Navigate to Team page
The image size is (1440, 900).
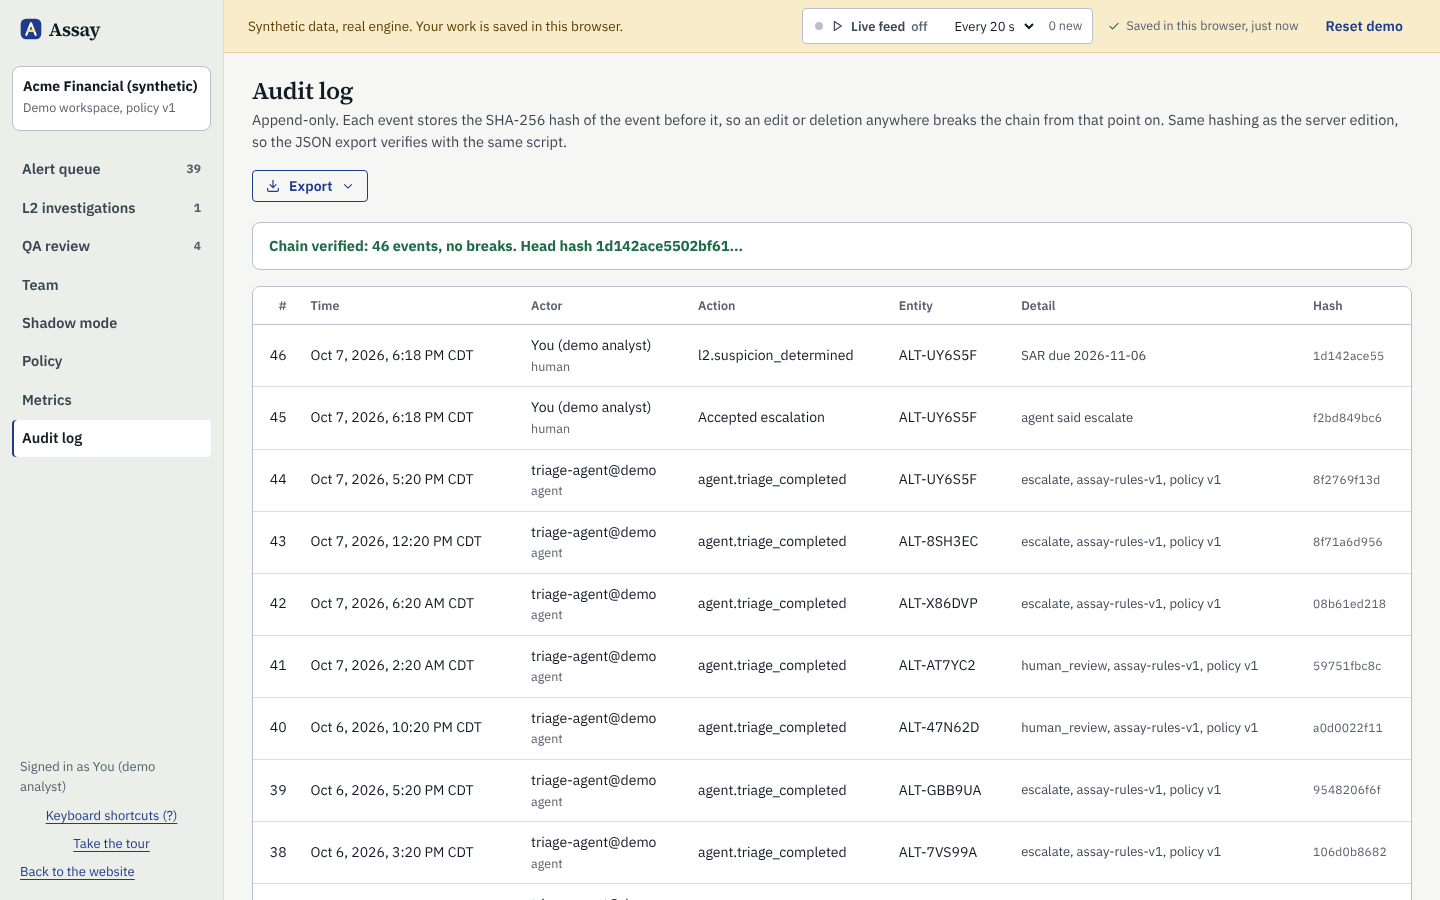[111, 285]
